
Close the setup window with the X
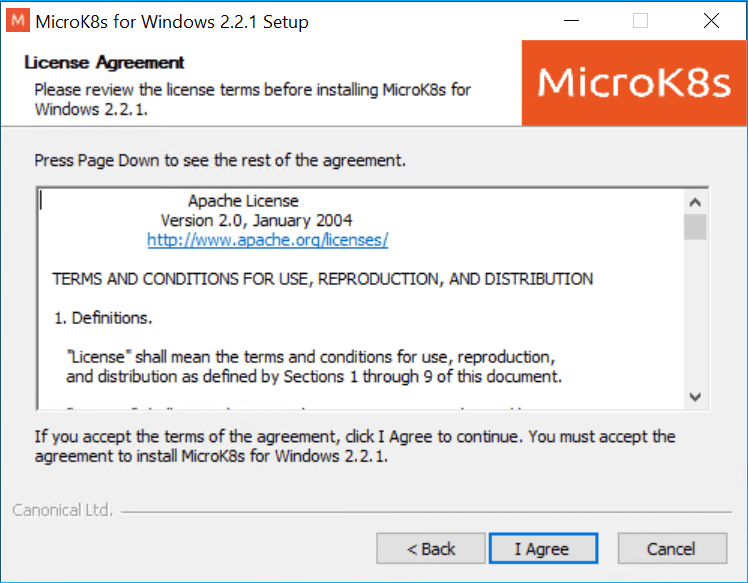click(711, 21)
